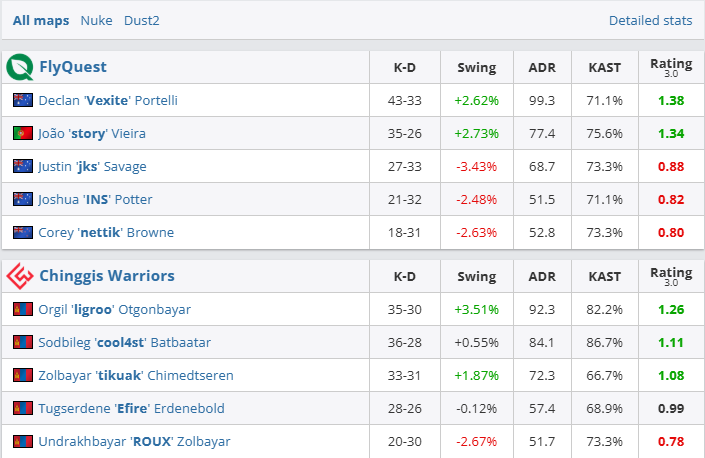705x458 pixels.
Task: Click the flag icon beside jks Savage
Action: point(23,166)
